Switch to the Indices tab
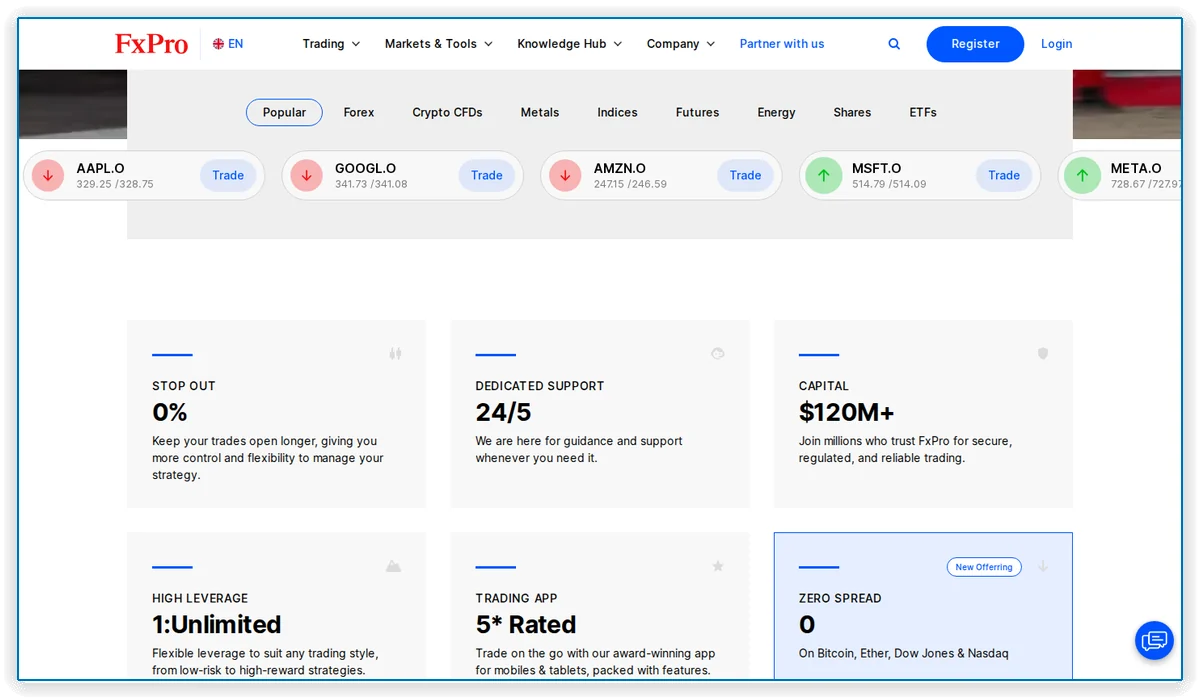Screen dimensions: 1200x698 click(x=617, y=113)
